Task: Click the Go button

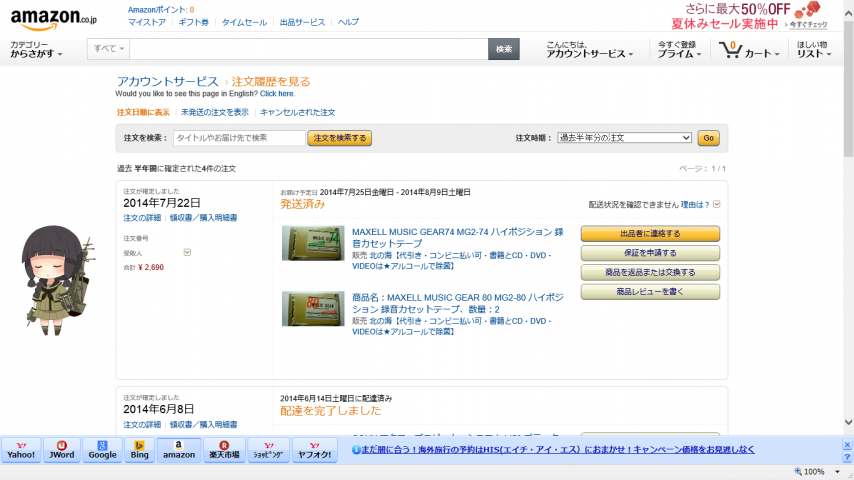Action: (x=709, y=138)
